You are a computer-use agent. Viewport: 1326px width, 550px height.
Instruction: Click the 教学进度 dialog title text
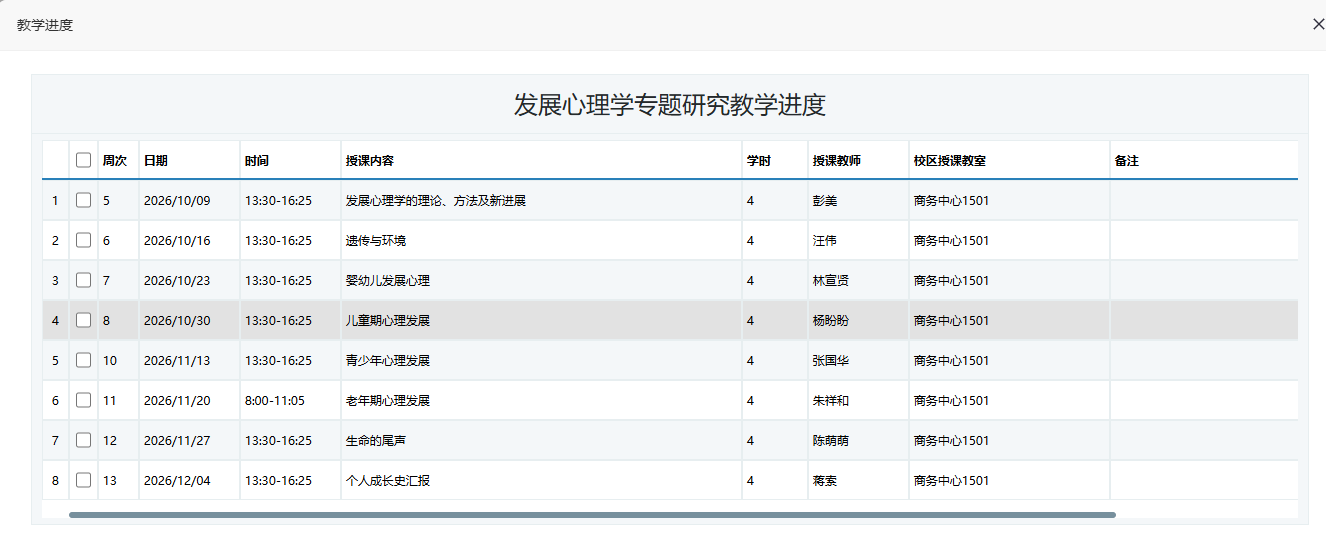(x=45, y=25)
